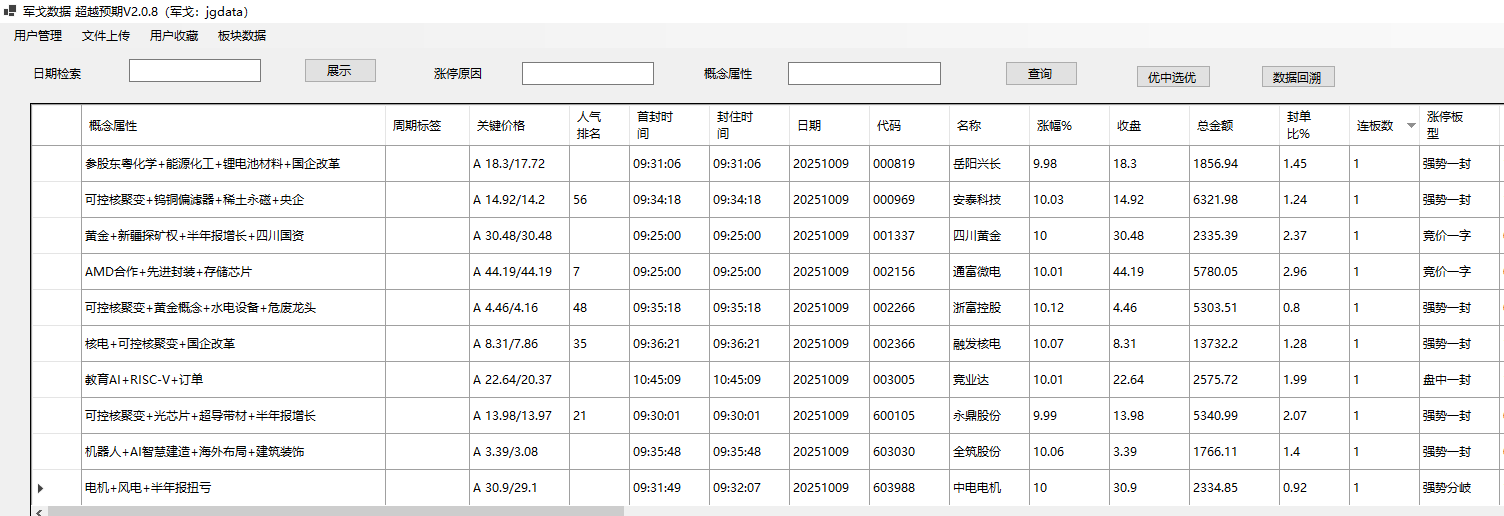
Task: Select cell 可控核聚变+光芯片+超导带材+半年报增长
Action: tap(234, 416)
